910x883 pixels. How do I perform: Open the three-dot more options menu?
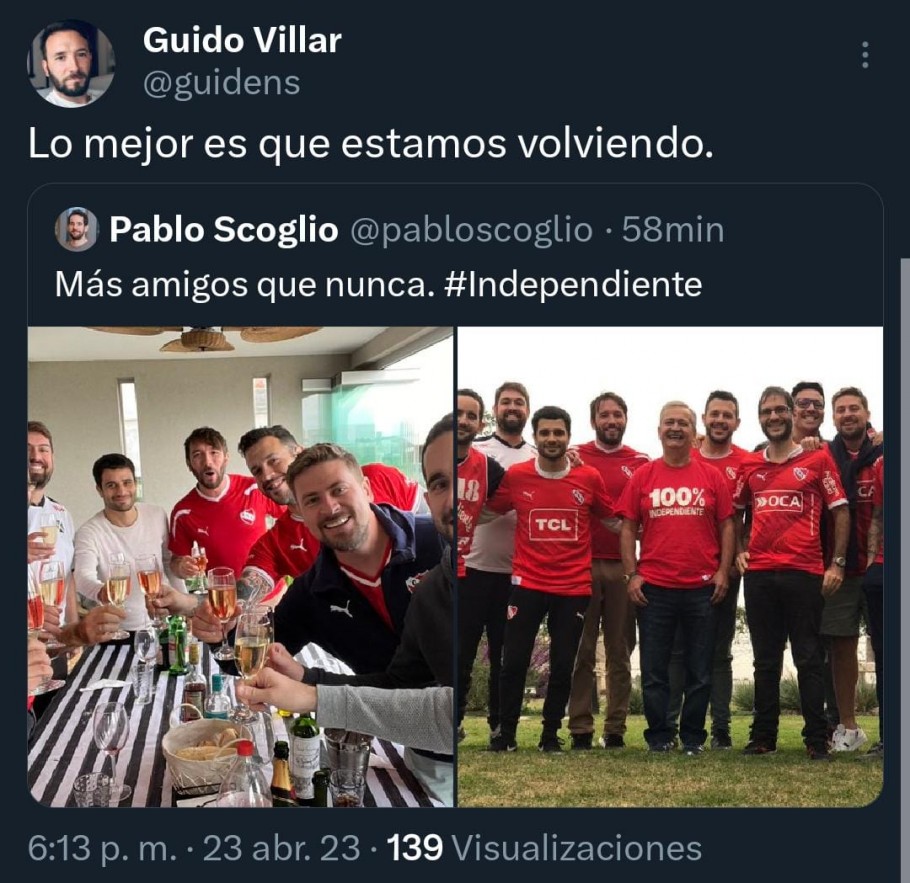865,55
